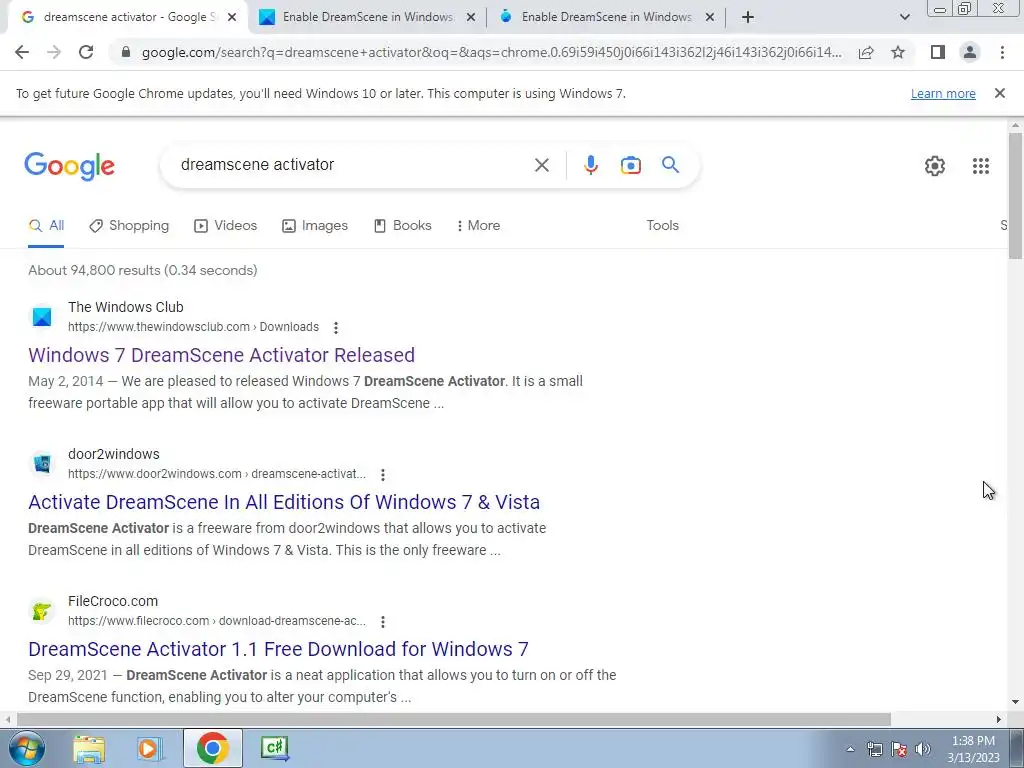The image size is (1024, 768).
Task: Click the scroll down arrow of the page
Action: [1015, 703]
